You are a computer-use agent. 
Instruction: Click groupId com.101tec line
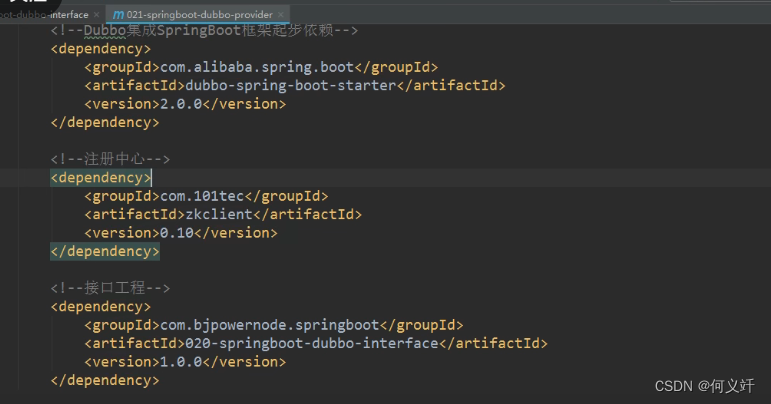[206, 196]
